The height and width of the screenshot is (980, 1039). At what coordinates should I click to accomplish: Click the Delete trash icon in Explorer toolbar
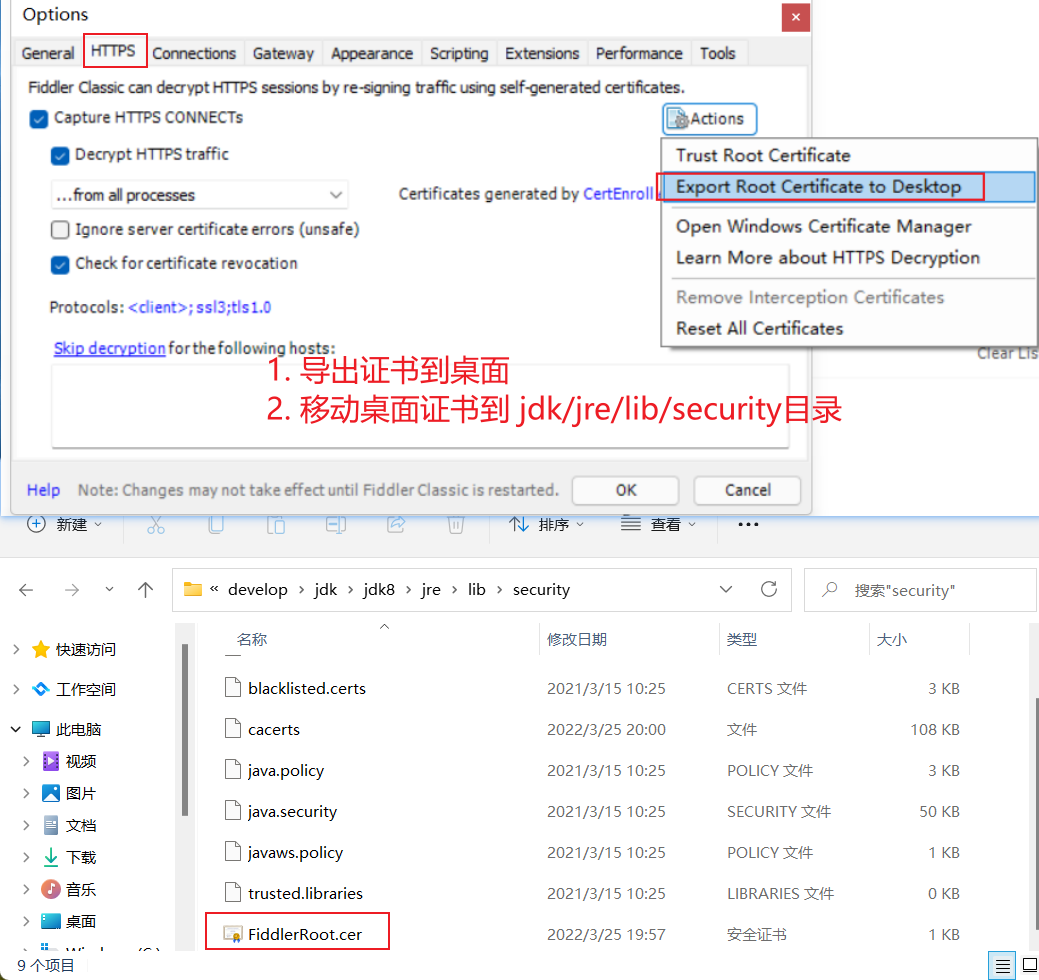coord(455,525)
